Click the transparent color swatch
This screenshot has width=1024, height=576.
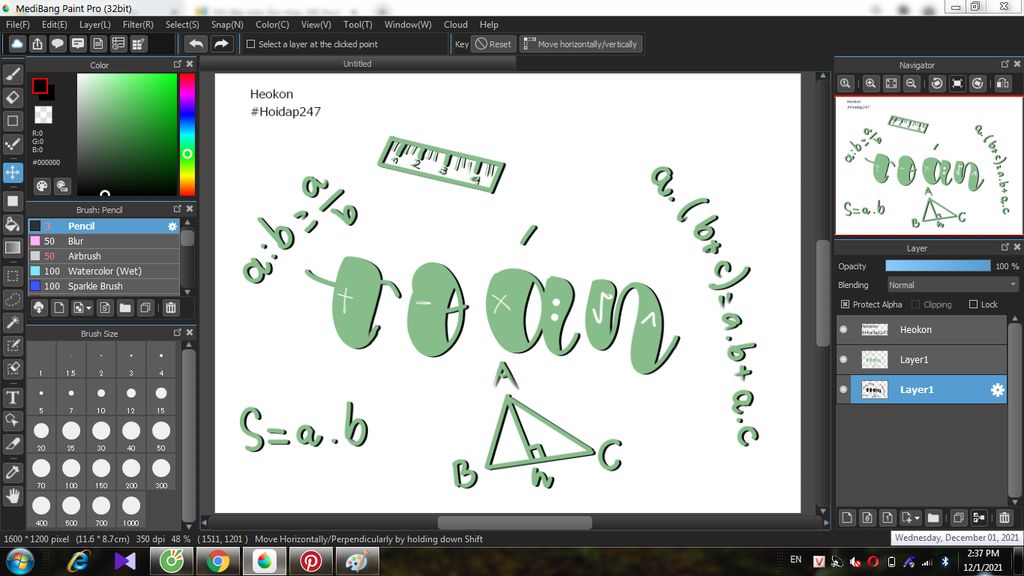click(43, 114)
